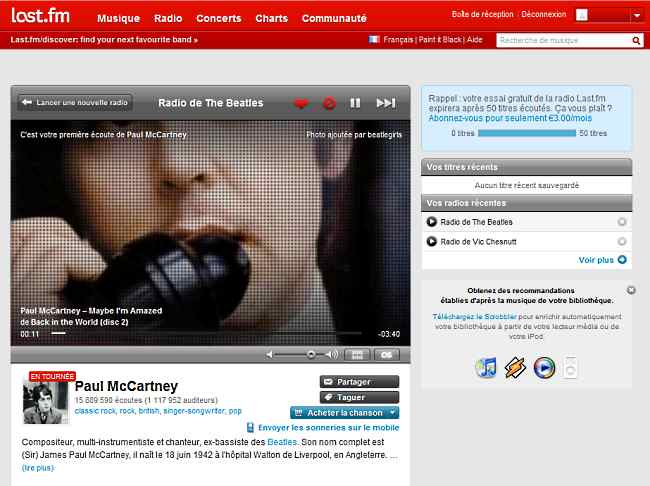Play Radio de The Beatles from recent radios
The width and height of the screenshot is (650, 486).
[x=432, y=222]
